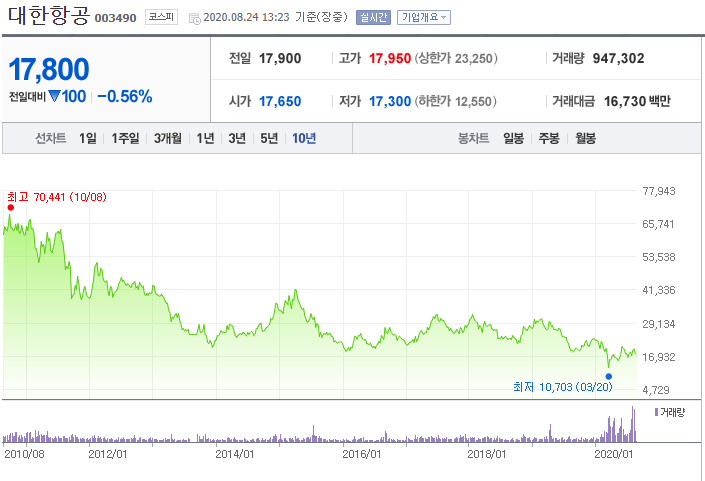Switch to the 일봉 candle chart
This screenshot has width=705, height=481.
(513, 138)
